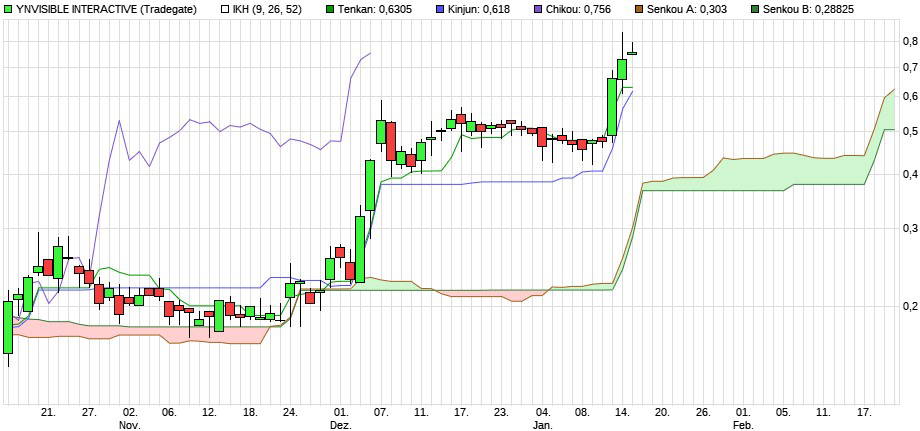Select the 'YNVISIBLE INTERACTIVE (Tradegate)' legend label
Viewport: 920px width, 431px height.
[x=105, y=9]
